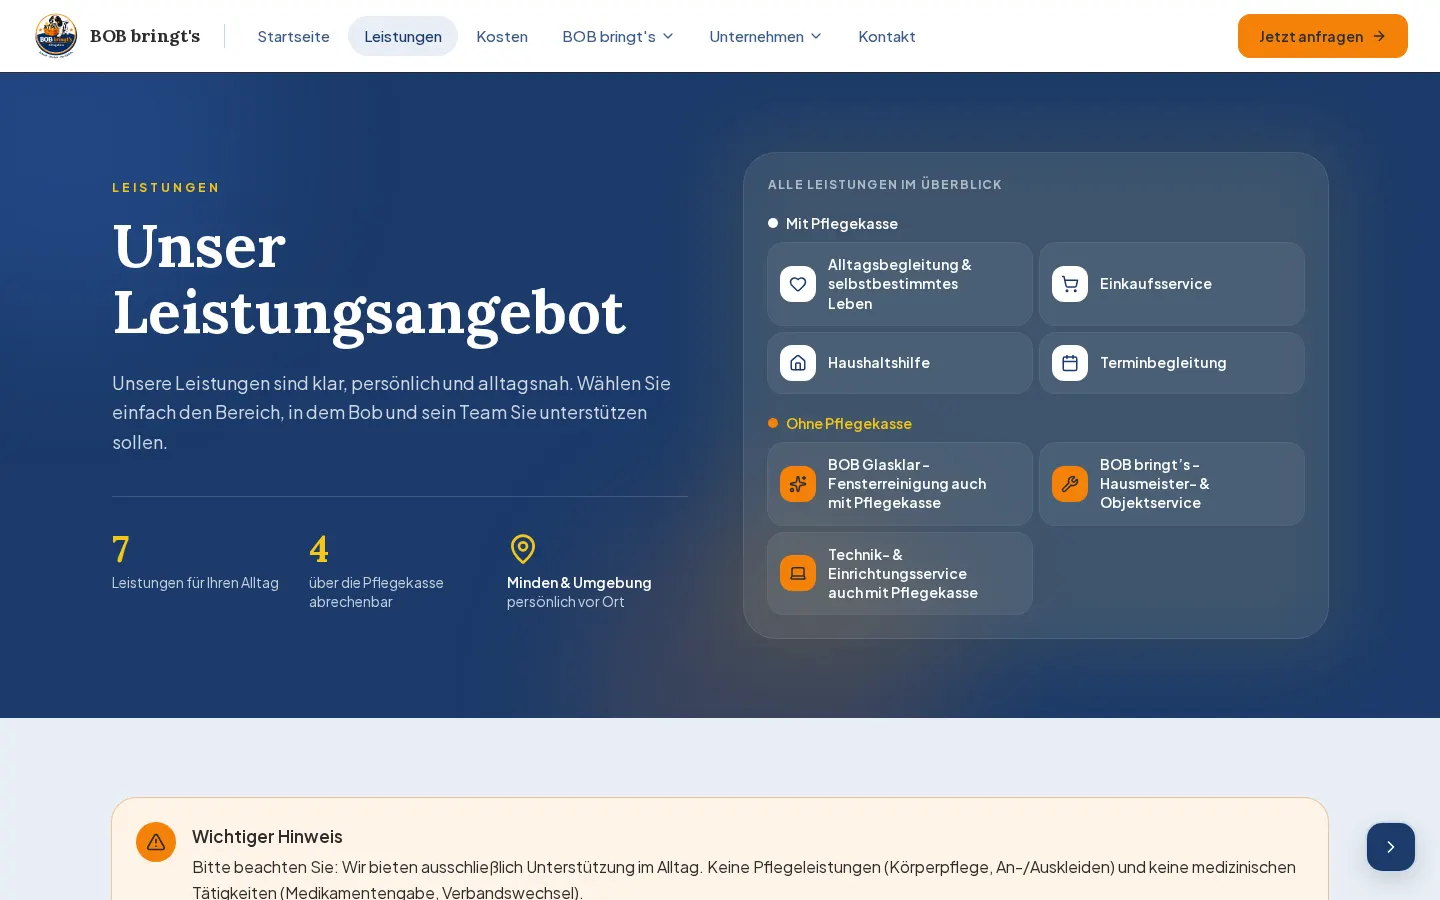Image resolution: width=1440 pixels, height=900 pixels.
Task: Click the laptop icon for Technik service
Action: coord(798,573)
